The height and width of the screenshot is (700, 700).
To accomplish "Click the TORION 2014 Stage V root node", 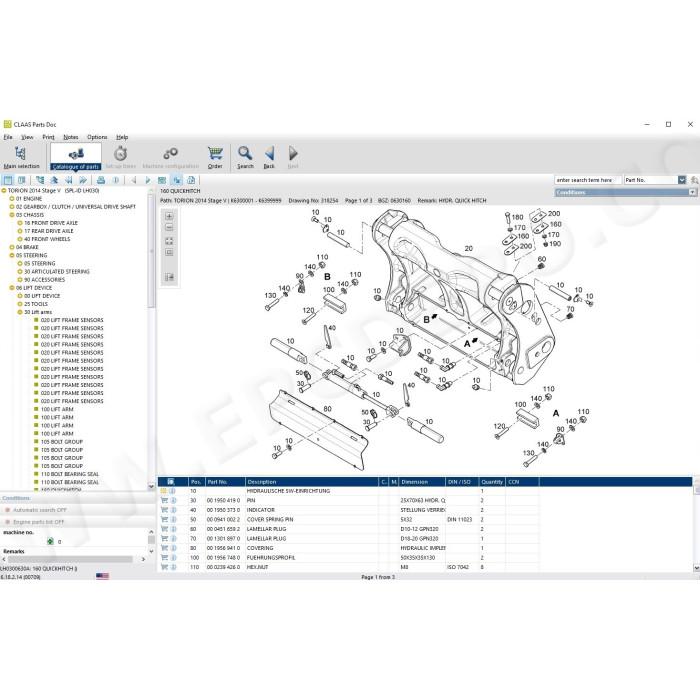I will pos(53,191).
